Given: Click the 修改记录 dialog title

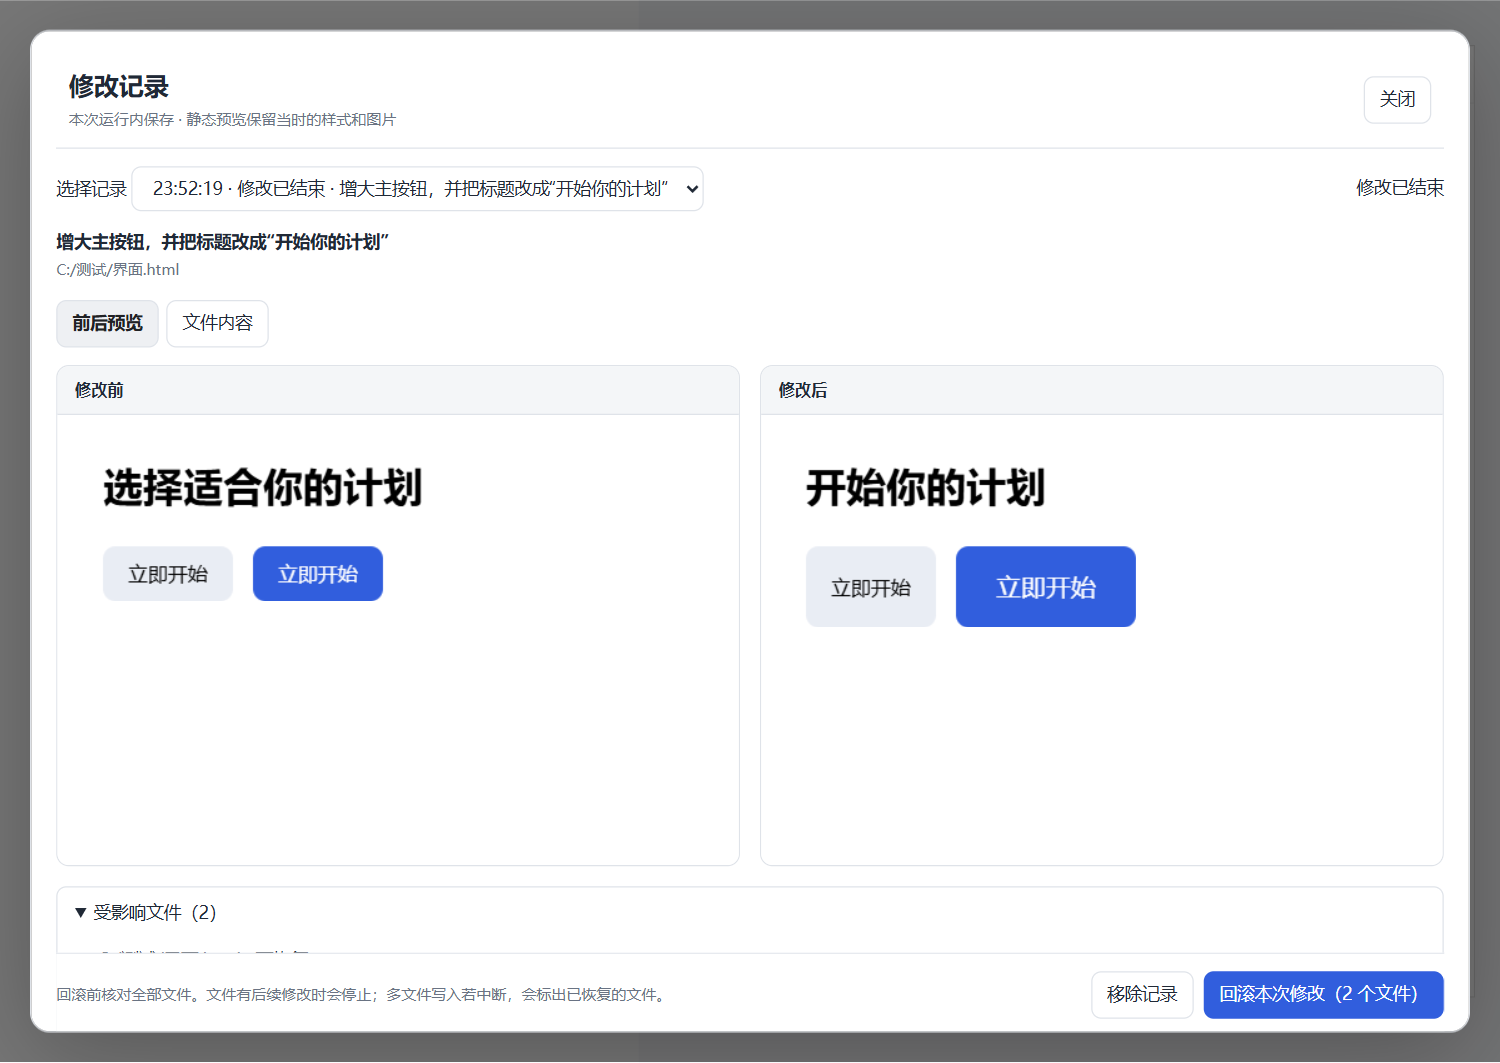Looking at the screenshot, I should tap(119, 87).
